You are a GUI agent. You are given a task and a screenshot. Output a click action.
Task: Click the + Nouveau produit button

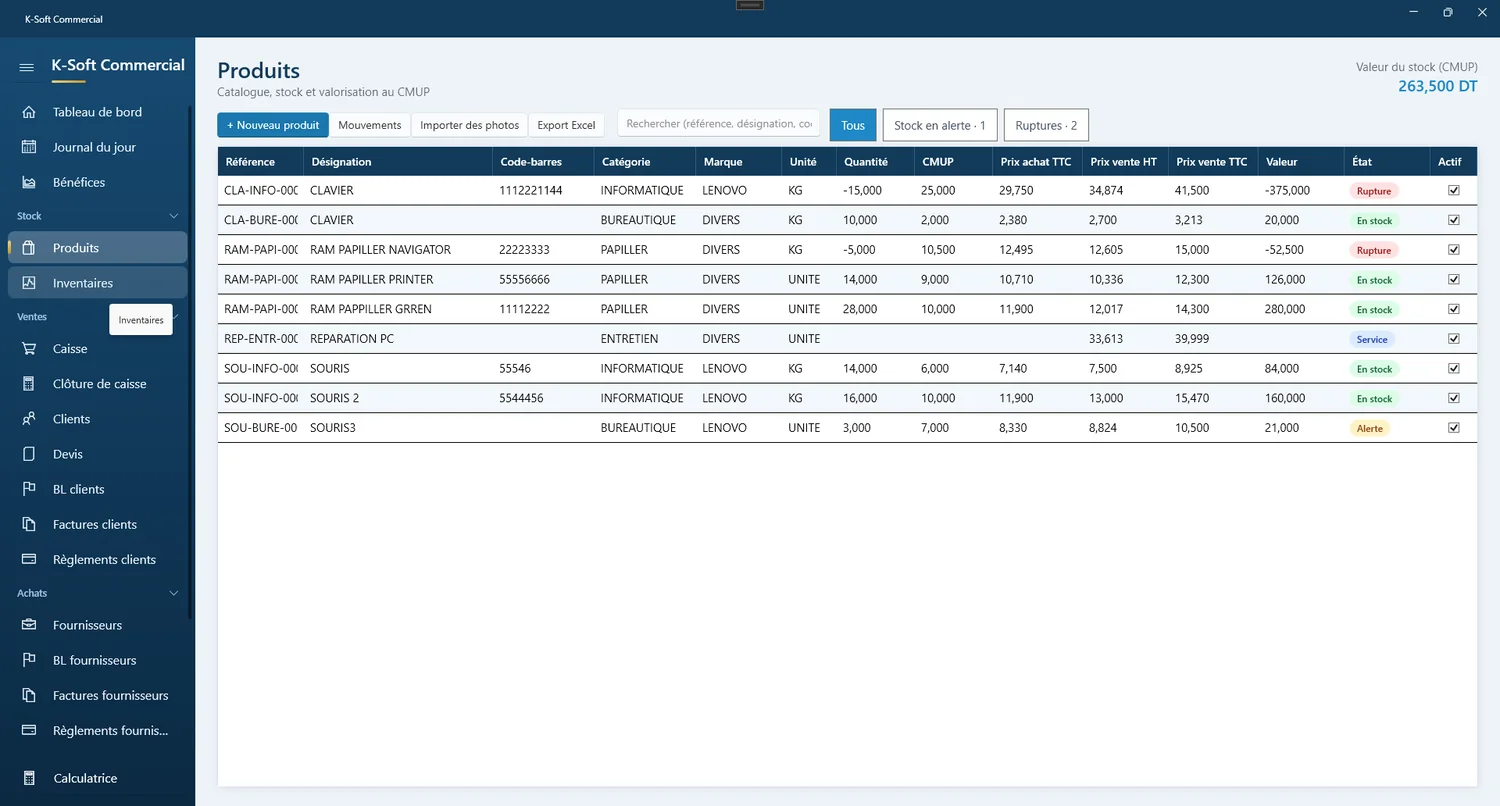[x=273, y=125]
